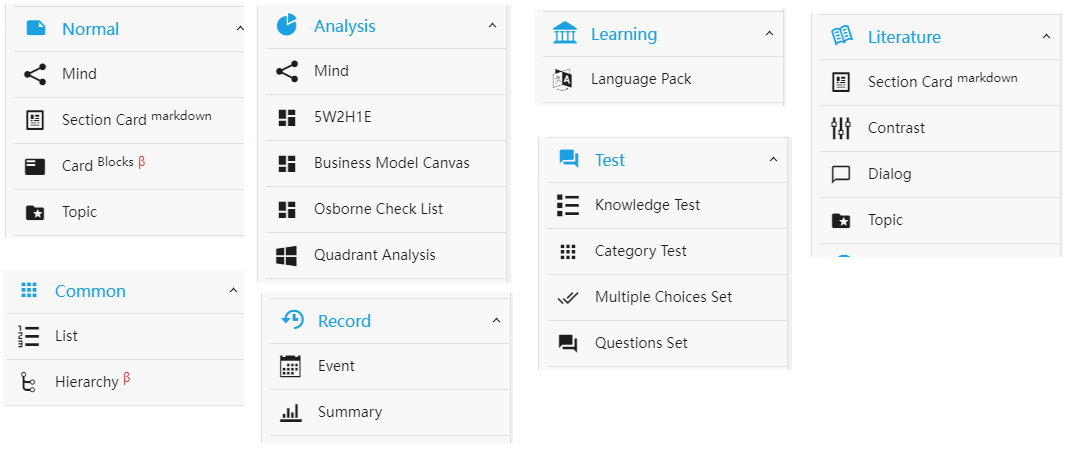Click the Language Pack translate icon

click(x=564, y=80)
